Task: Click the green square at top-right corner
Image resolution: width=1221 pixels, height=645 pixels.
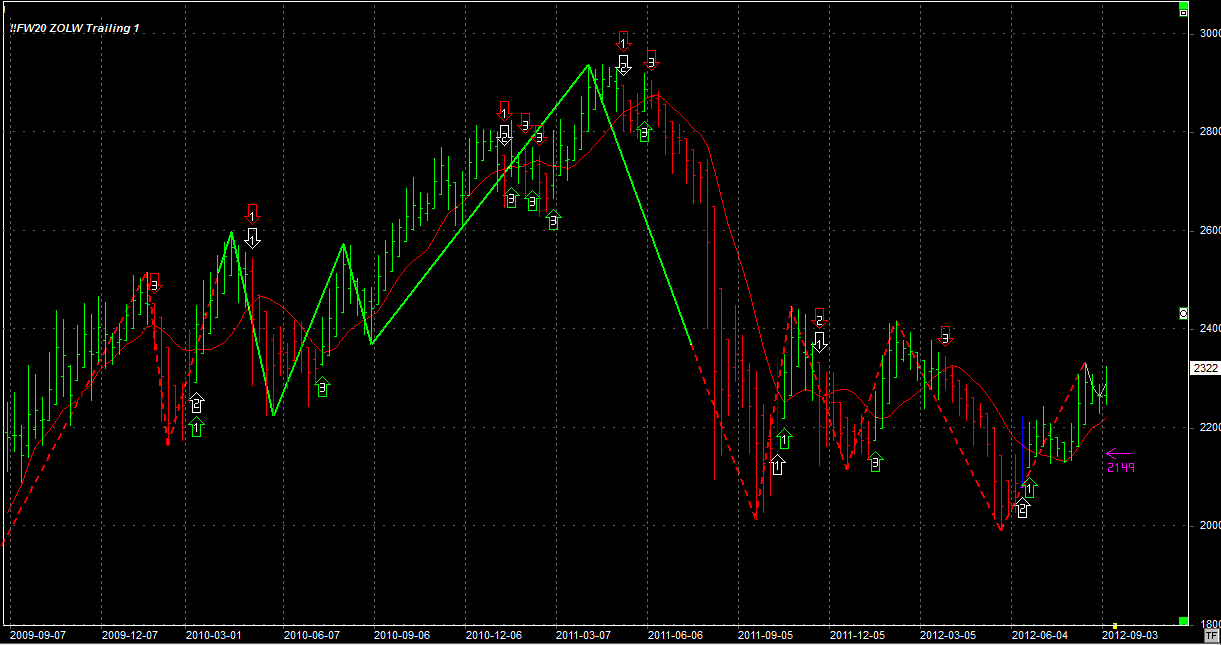Action: tap(1184, 10)
